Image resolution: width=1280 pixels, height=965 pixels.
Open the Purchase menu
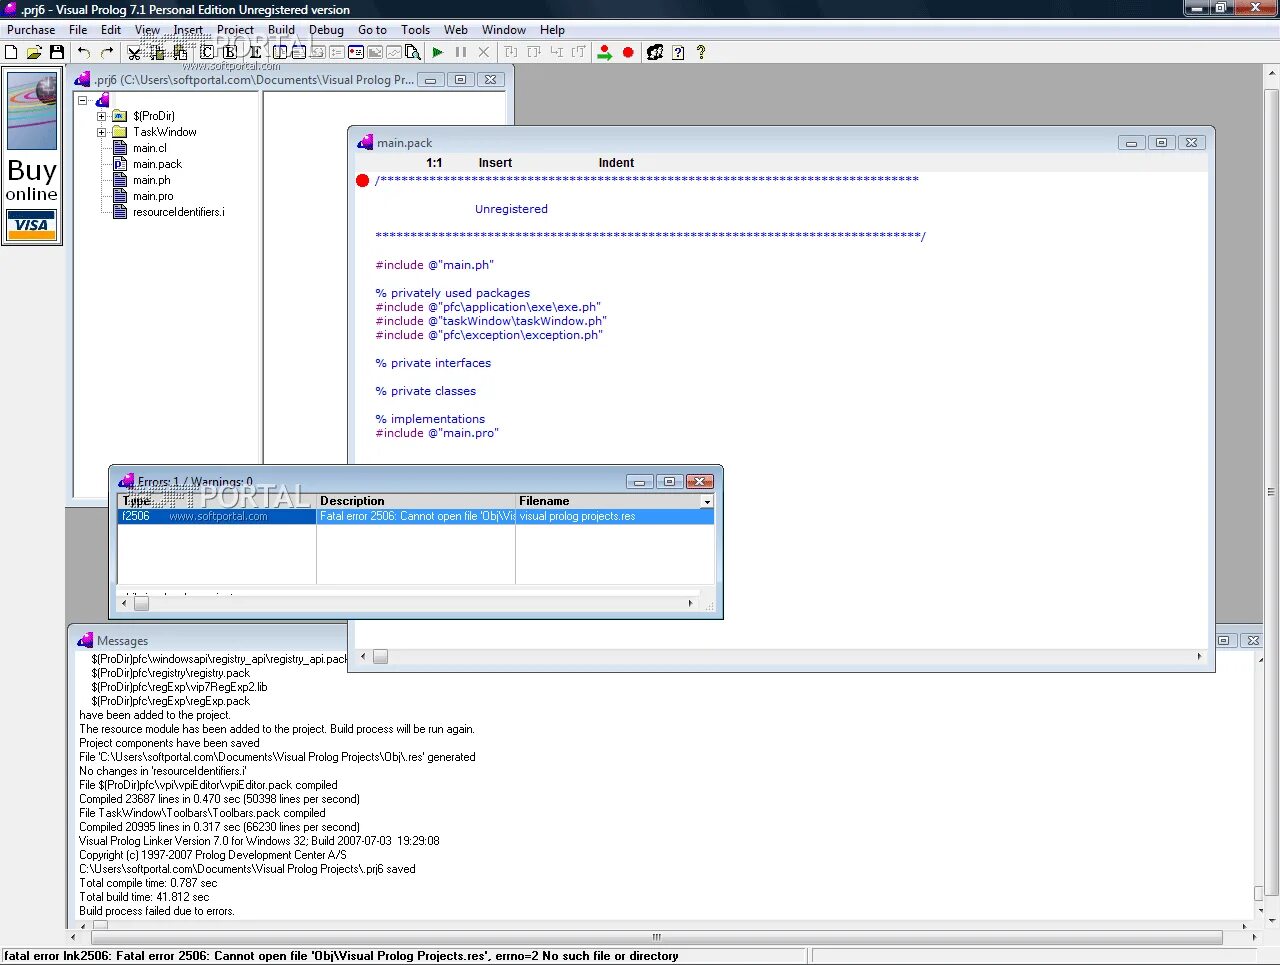[x=31, y=30]
